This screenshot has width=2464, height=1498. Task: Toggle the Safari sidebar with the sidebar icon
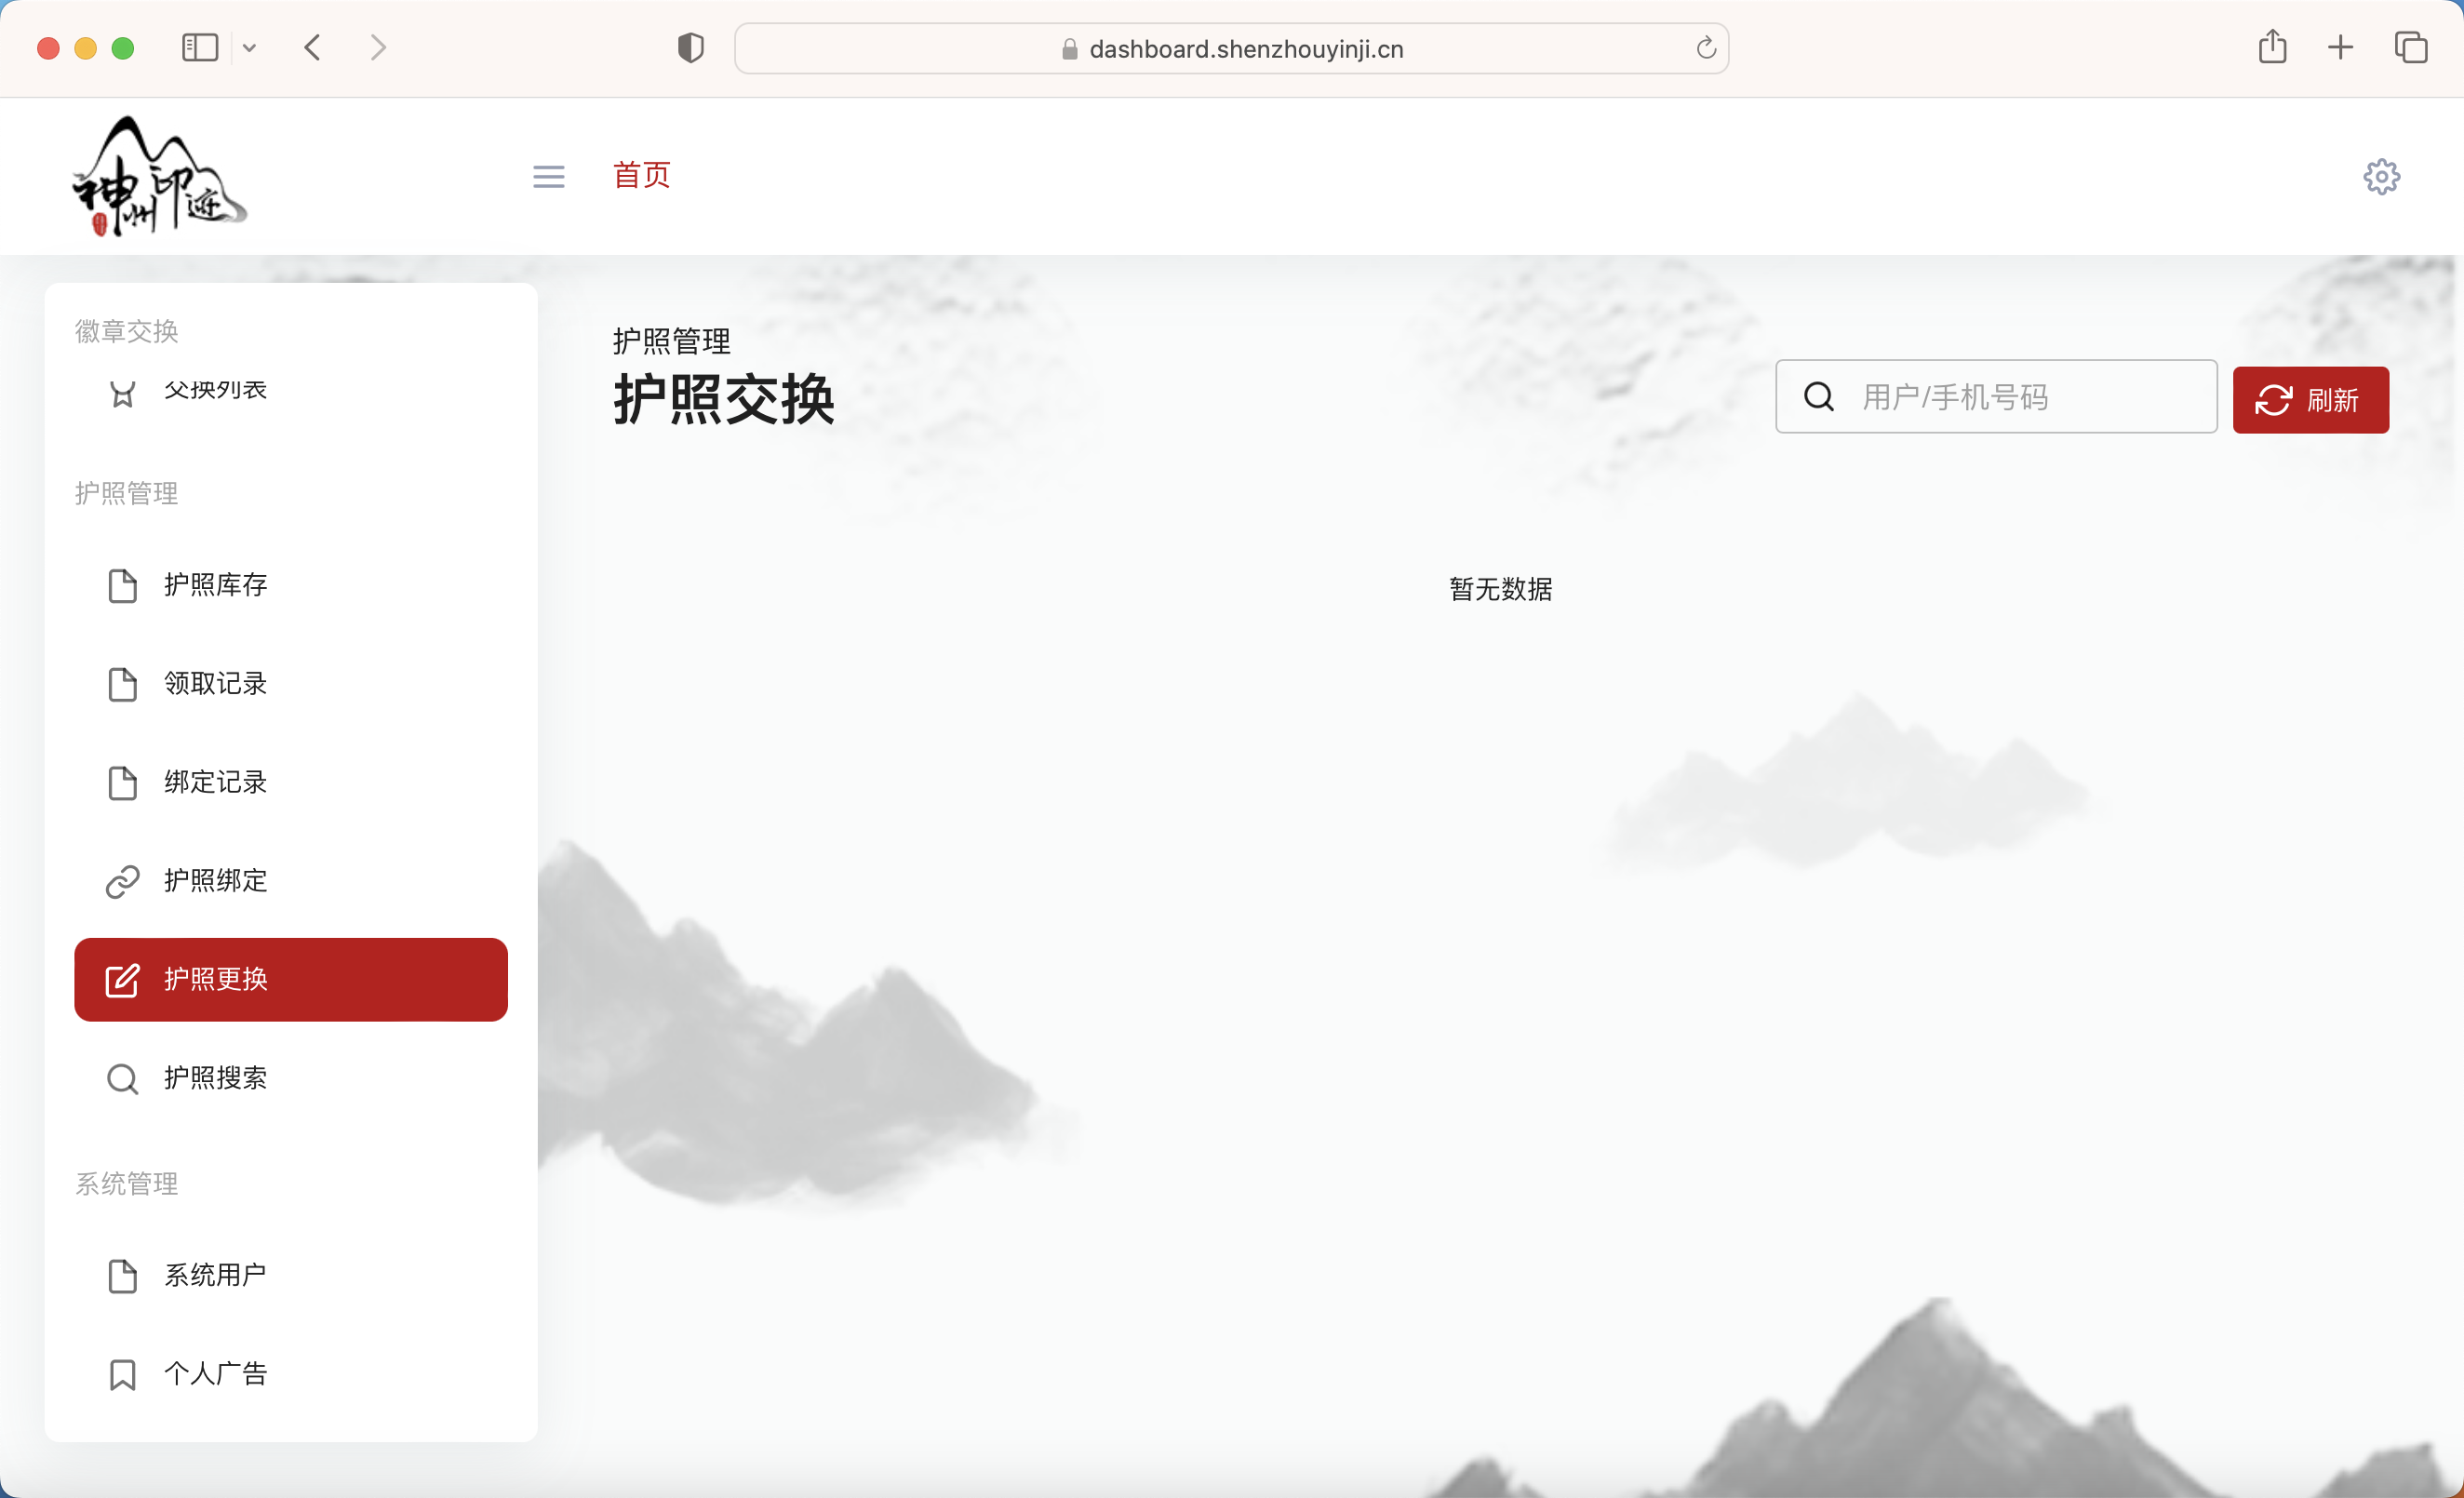(x=199, y=47)
